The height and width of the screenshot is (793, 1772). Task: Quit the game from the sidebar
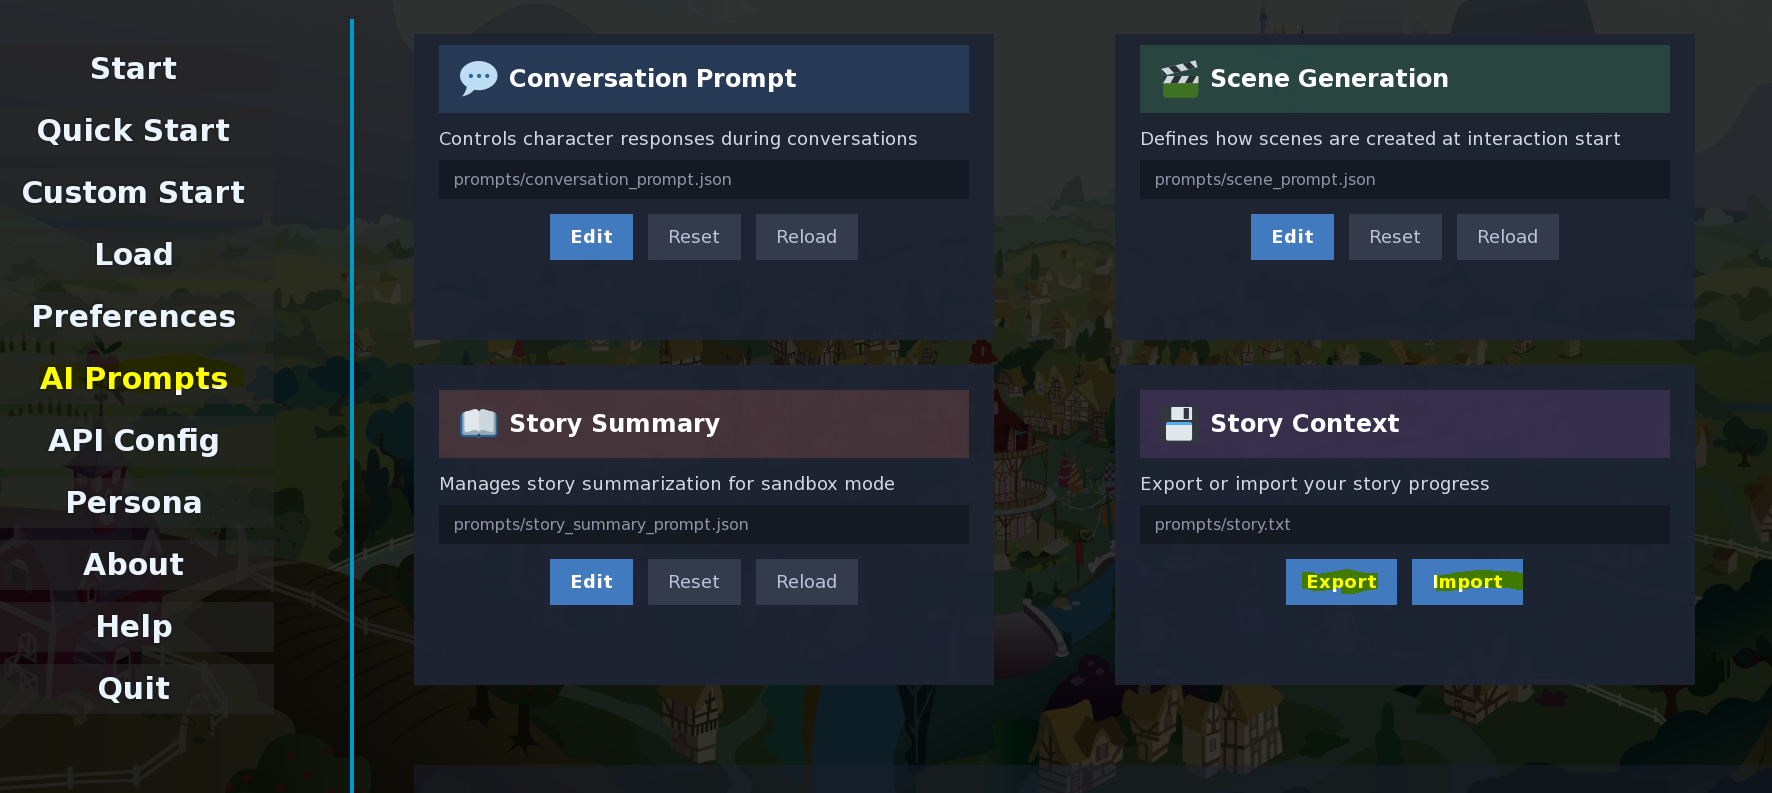(x=134, y=688)
